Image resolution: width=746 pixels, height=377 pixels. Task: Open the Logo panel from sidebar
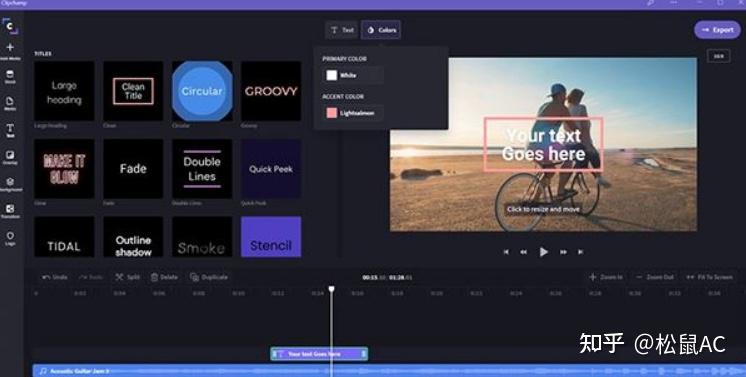(x=10, y=238)
